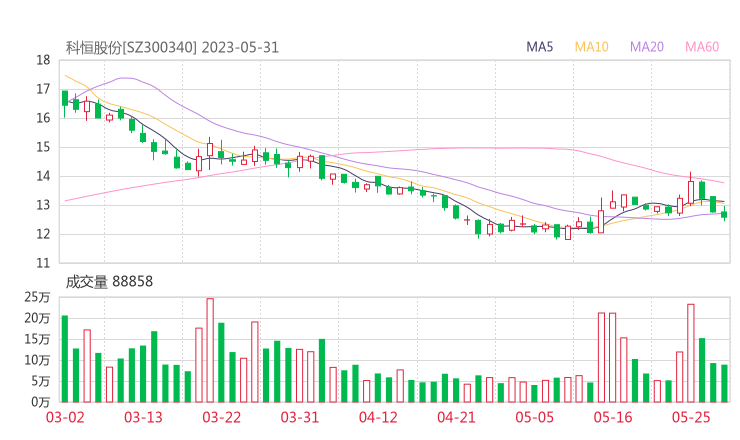740x440 pixels.
Task: Click the price axis label 16
Action: [43, 118]
